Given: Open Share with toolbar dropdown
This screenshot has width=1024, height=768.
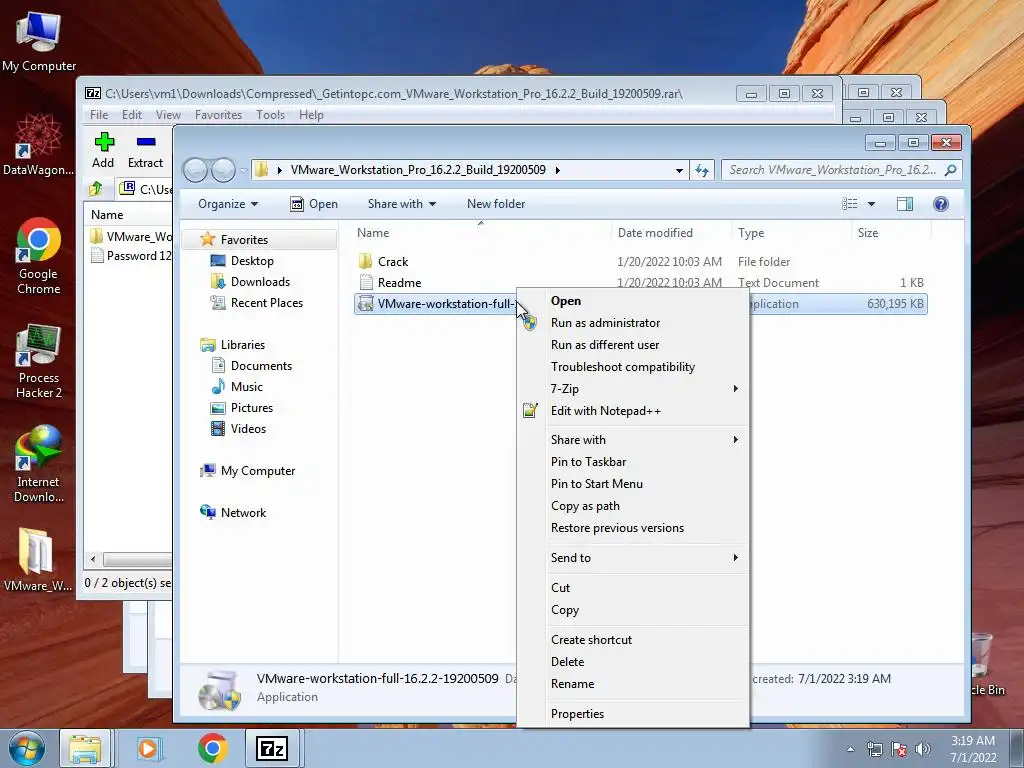Looking at the screenshot, I should 402,204.
